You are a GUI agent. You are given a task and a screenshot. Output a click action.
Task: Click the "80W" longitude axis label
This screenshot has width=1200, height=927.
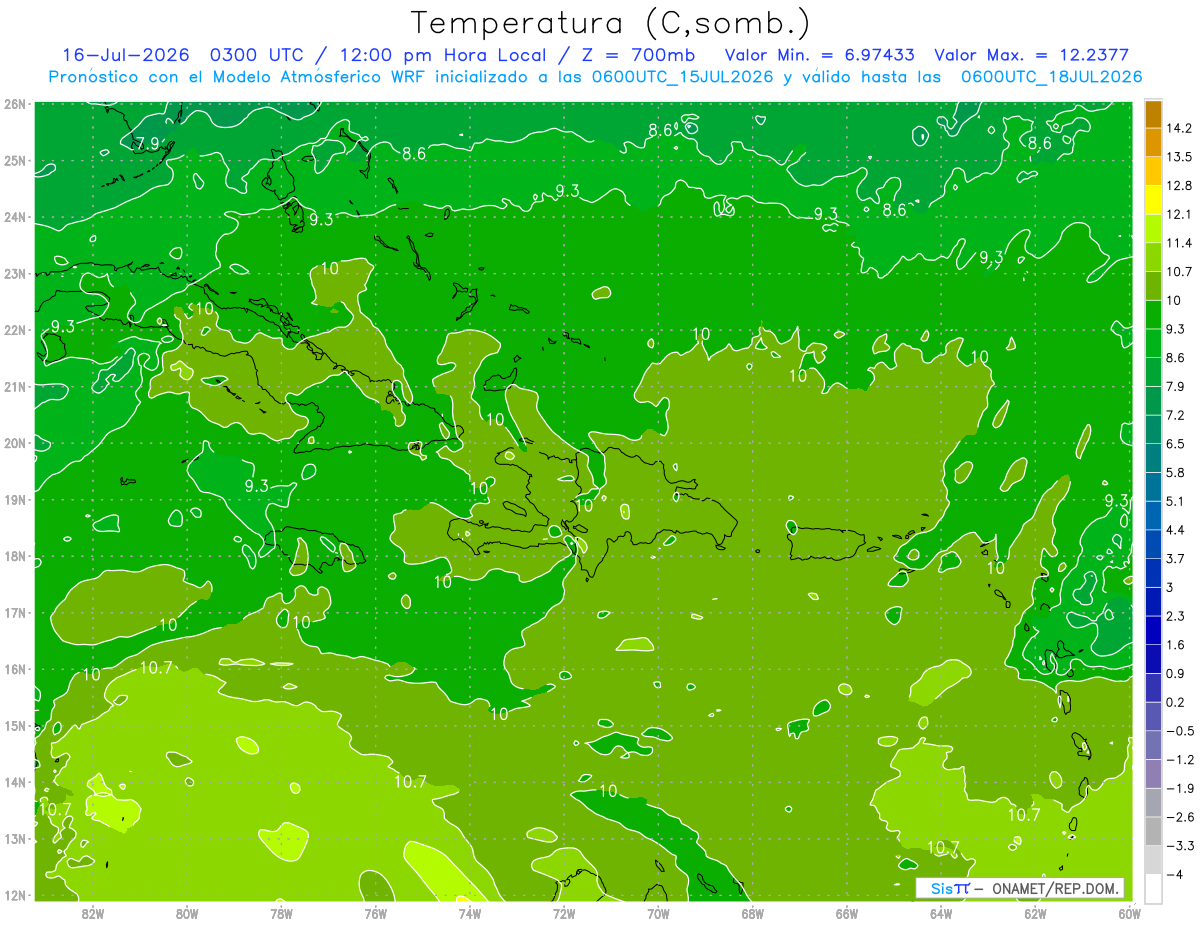(x=187, y=913)
